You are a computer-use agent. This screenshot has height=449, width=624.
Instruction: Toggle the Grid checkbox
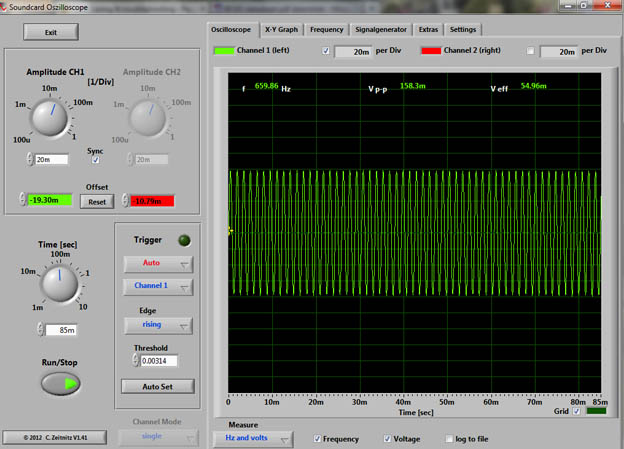coord(576,411)
